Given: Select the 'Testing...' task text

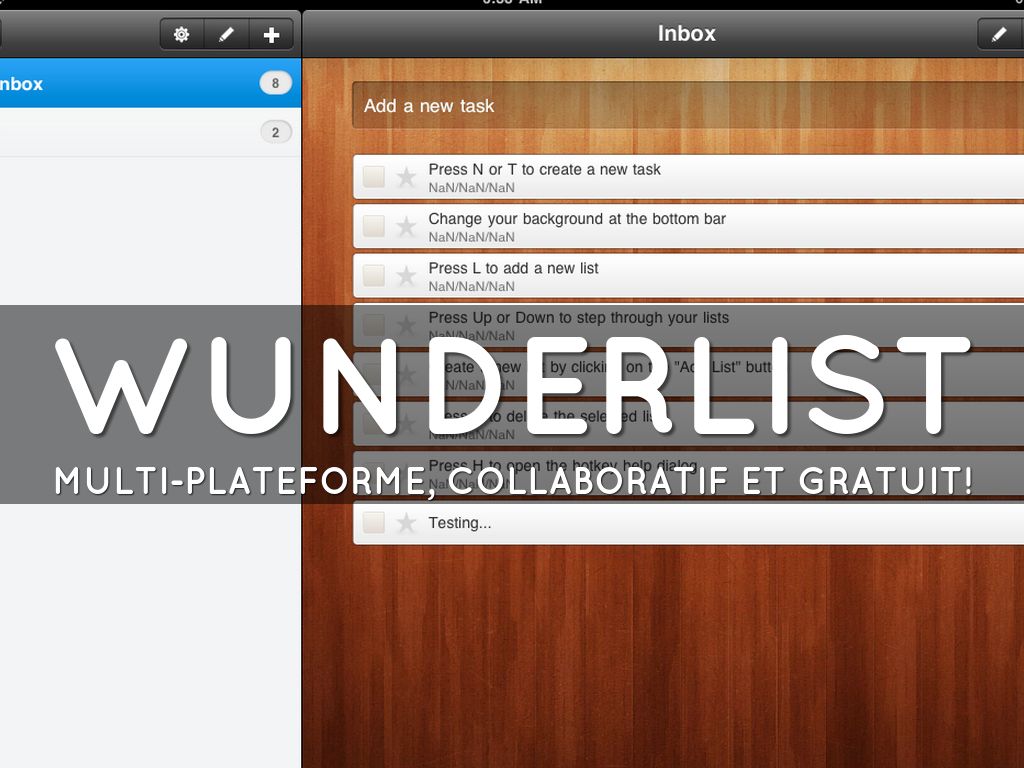Looking at the screenshot, I should point(460,523).
